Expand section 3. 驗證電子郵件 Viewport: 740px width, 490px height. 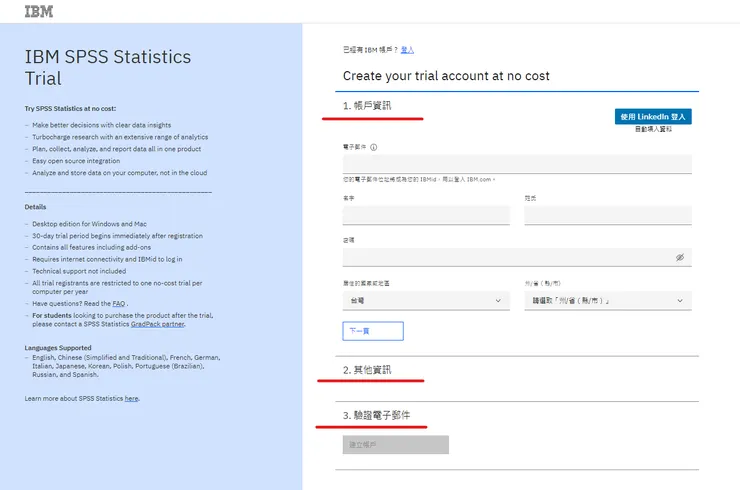[x=377, y=415]
